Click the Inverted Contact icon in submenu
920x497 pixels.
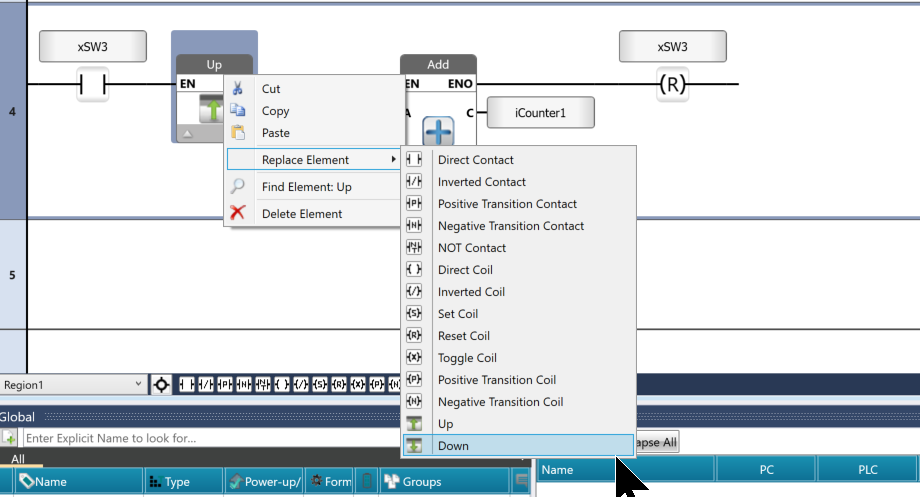(x=414, y=182)
